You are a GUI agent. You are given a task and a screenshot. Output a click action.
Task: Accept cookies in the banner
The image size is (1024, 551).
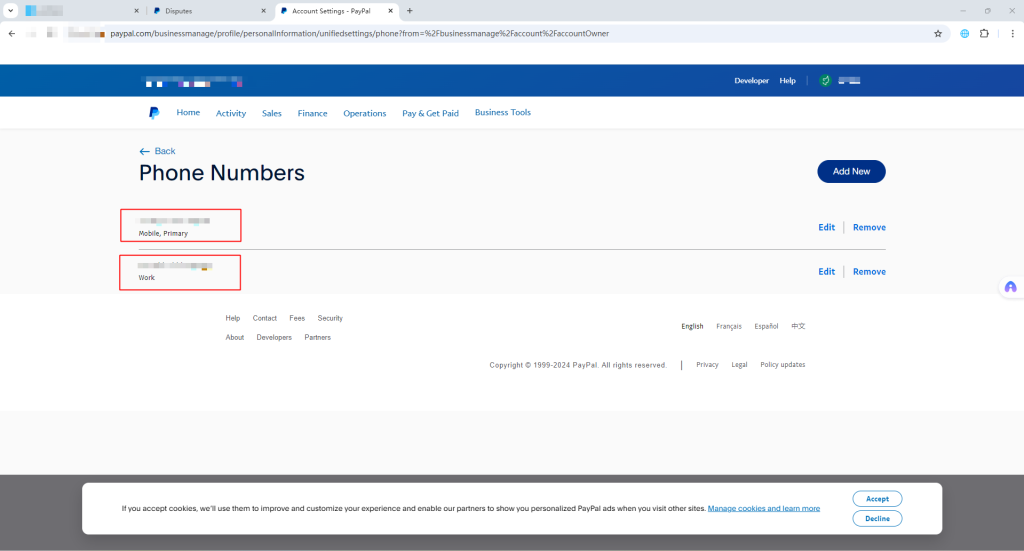(x=877, y=499)
